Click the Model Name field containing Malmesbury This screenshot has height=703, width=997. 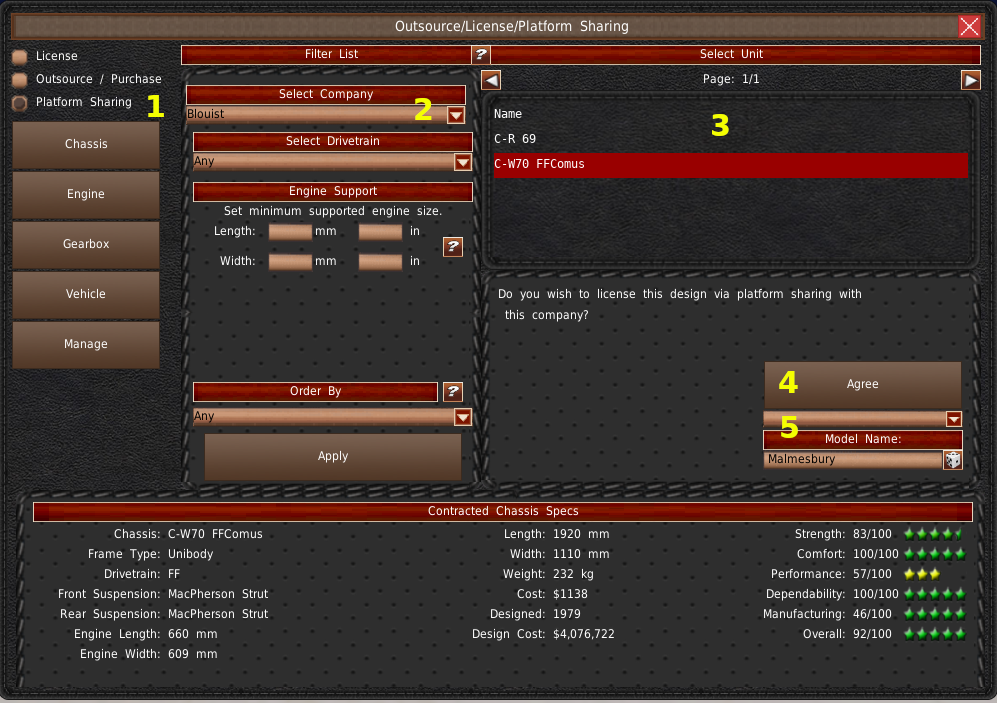click(x=852, y=460)
